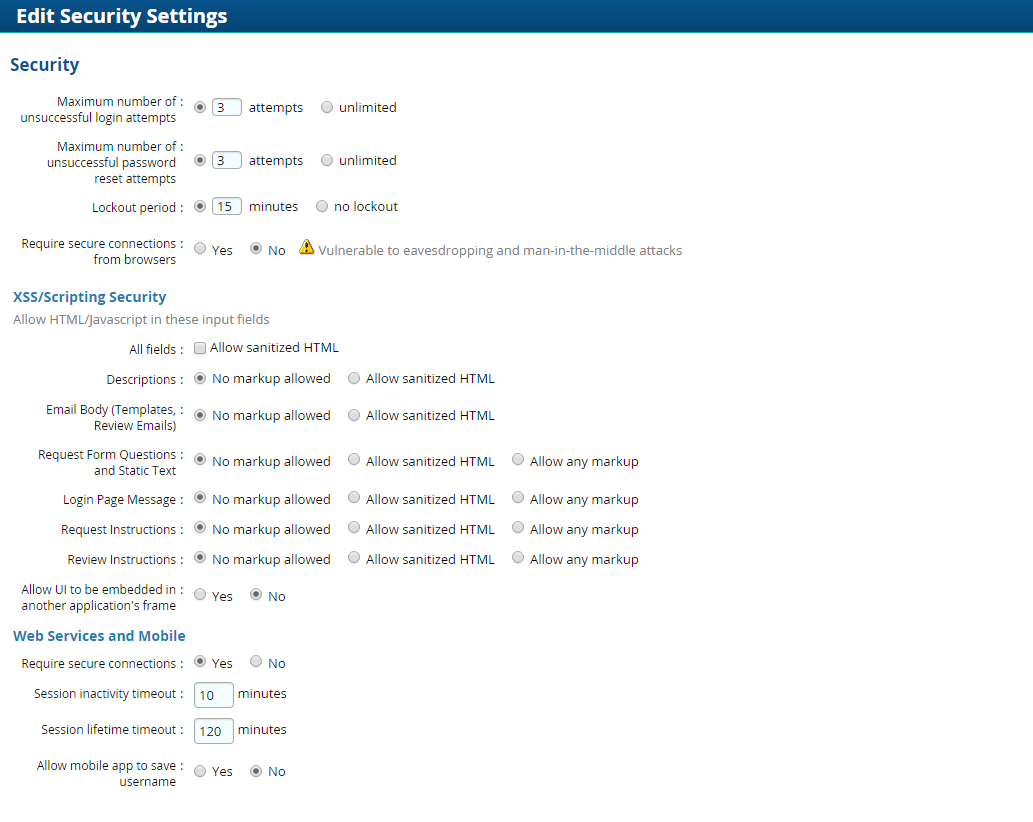This screenshot has width=1033, height=822.
Task: Select unlimited for password reset attempts
Action: click(x=327, y=160)
